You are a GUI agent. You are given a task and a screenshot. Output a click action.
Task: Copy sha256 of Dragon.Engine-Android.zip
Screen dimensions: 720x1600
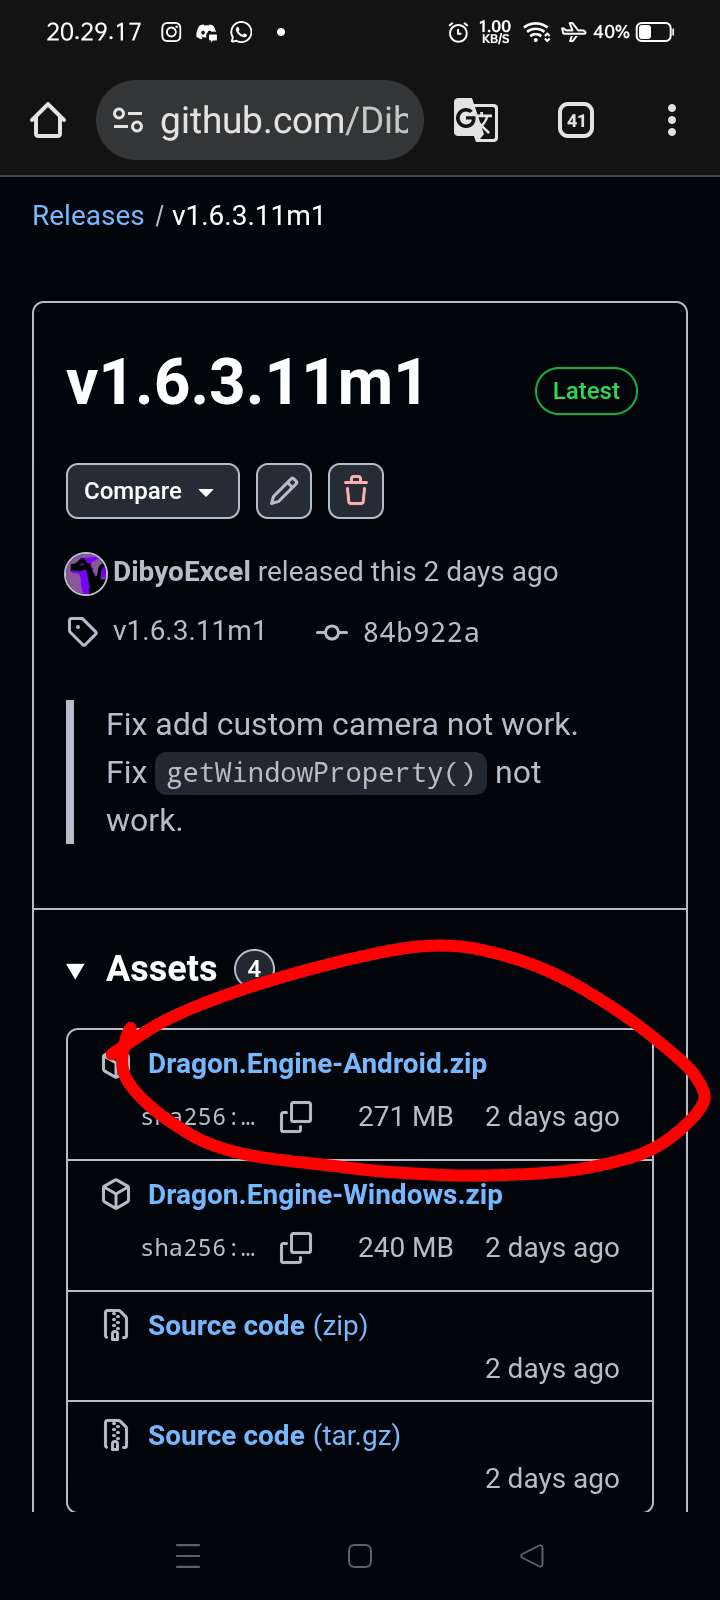[296, 1116]
